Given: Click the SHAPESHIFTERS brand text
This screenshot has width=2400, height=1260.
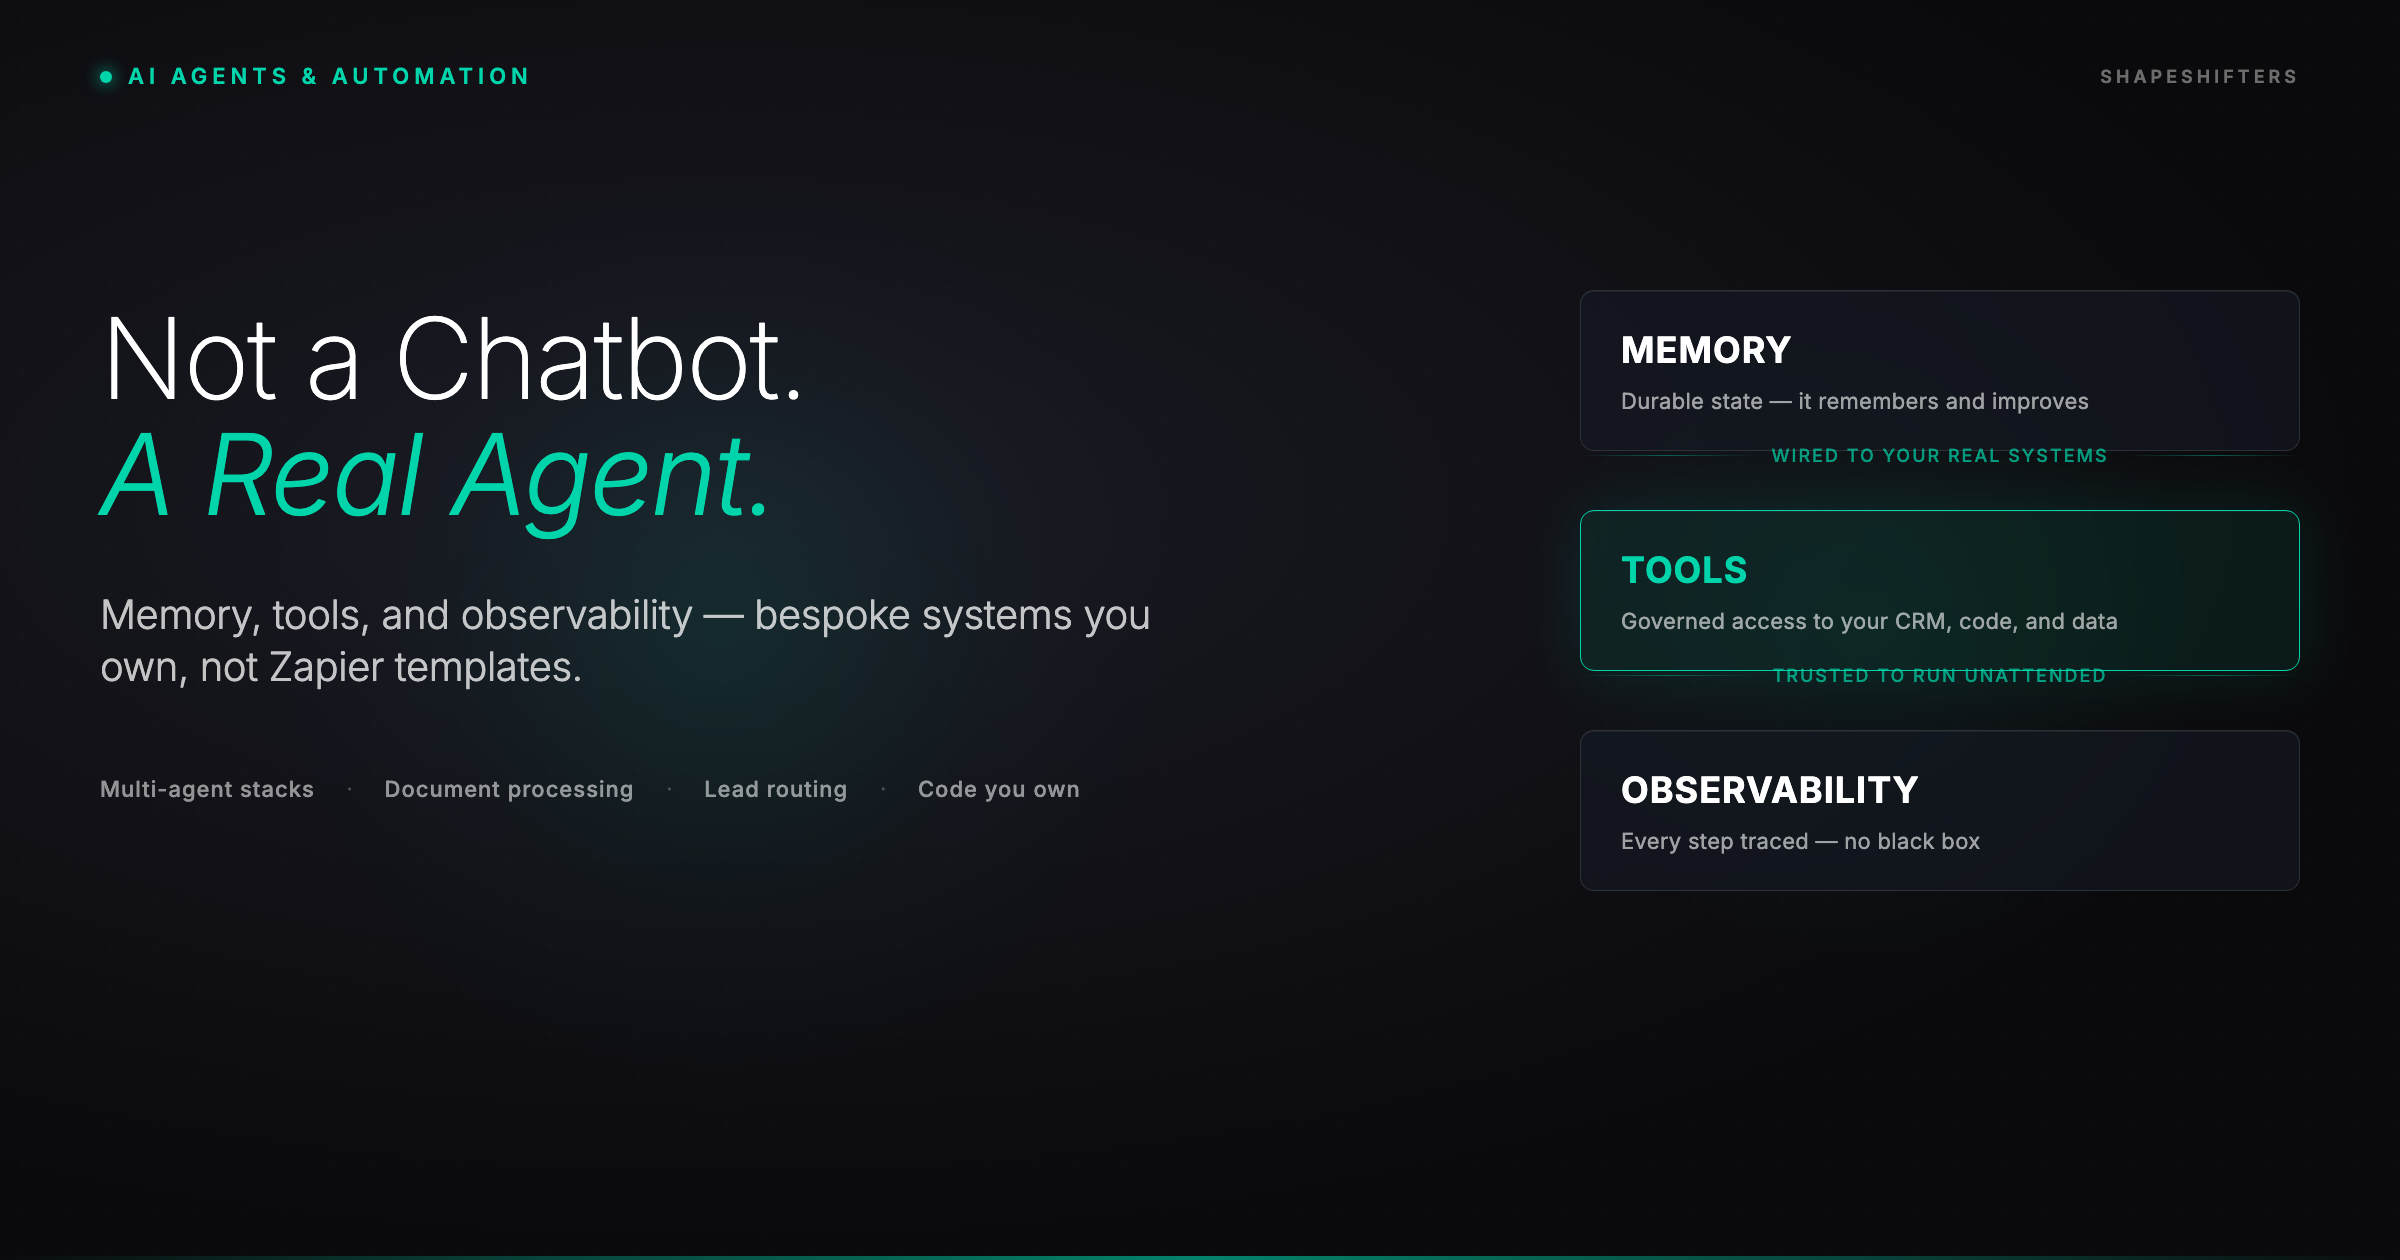Looking at the screenshot, I should click(2198, 77).
